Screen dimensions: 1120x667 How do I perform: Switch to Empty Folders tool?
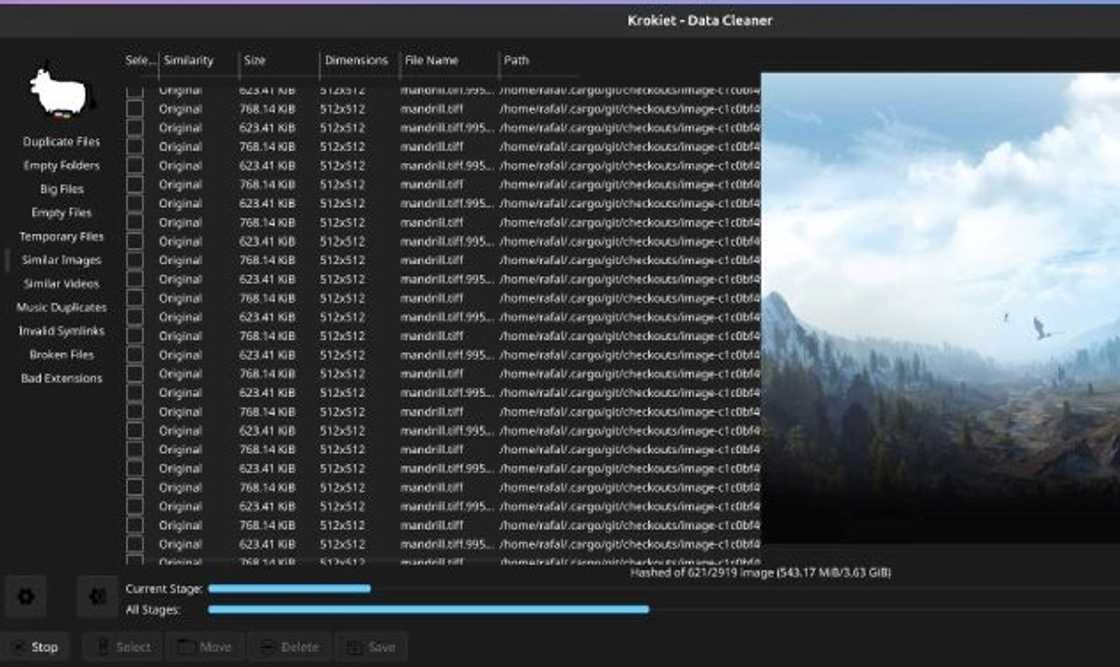click(x=61, y=165)
